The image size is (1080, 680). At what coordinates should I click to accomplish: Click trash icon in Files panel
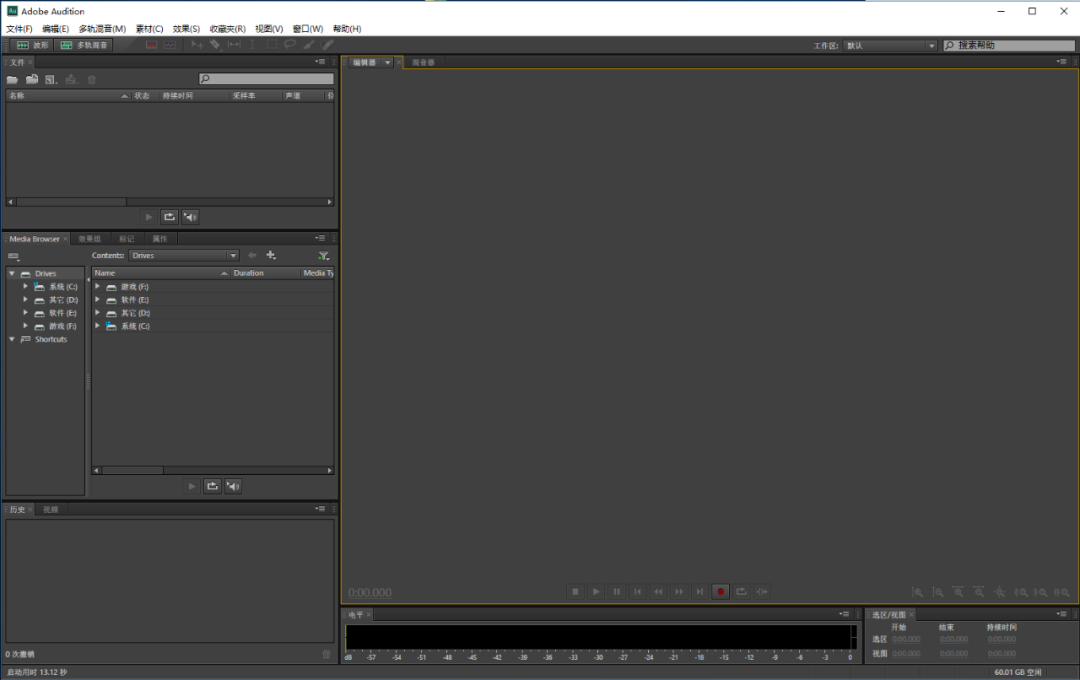tap(92, 79)
